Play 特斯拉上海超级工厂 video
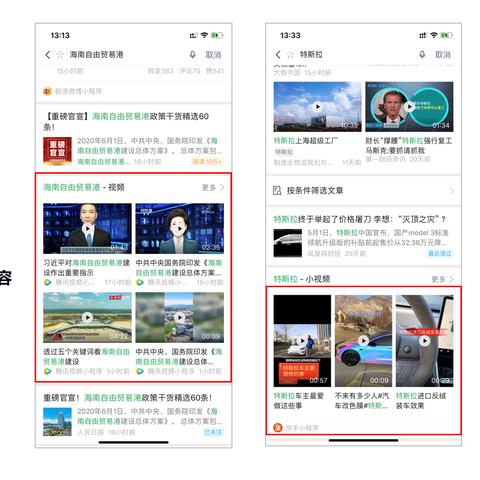This screenshot has height=480, width=480. (x=317, y=107)
